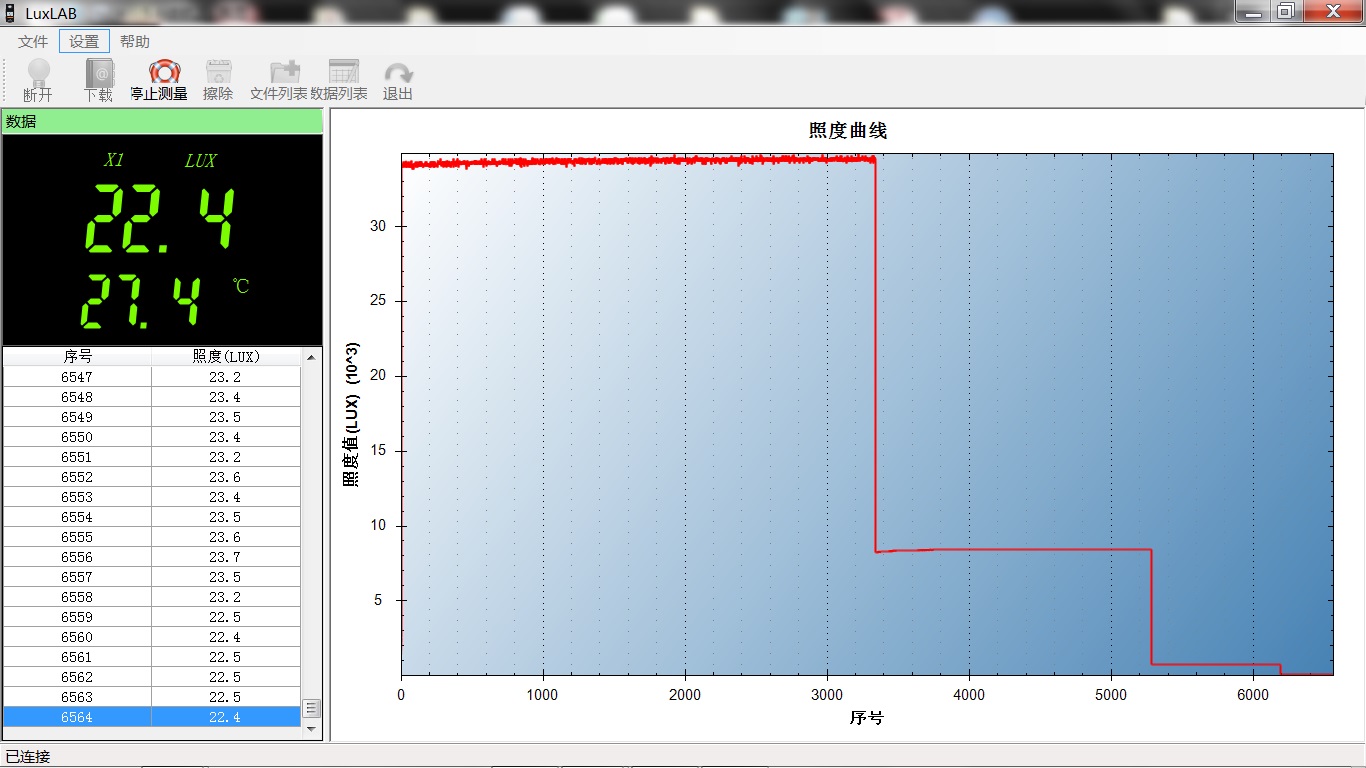This screenshot has height=768, width=1366.
Task: Select the 数据 panel header
Action: pos(162,121)
